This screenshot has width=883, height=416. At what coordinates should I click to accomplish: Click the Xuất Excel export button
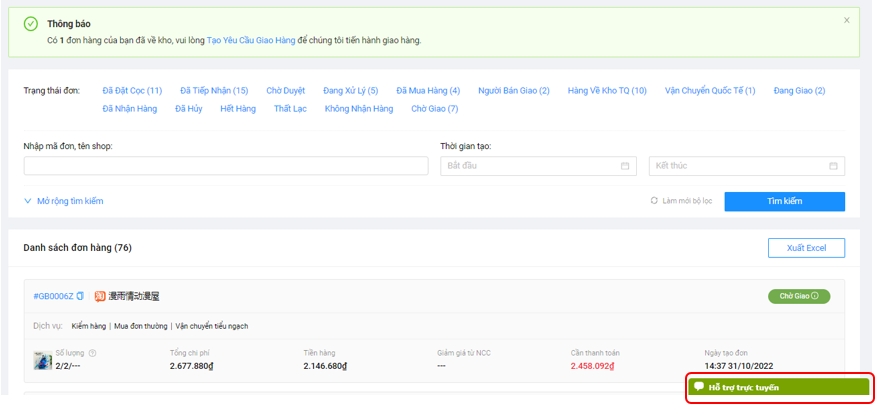pos(806,248)
